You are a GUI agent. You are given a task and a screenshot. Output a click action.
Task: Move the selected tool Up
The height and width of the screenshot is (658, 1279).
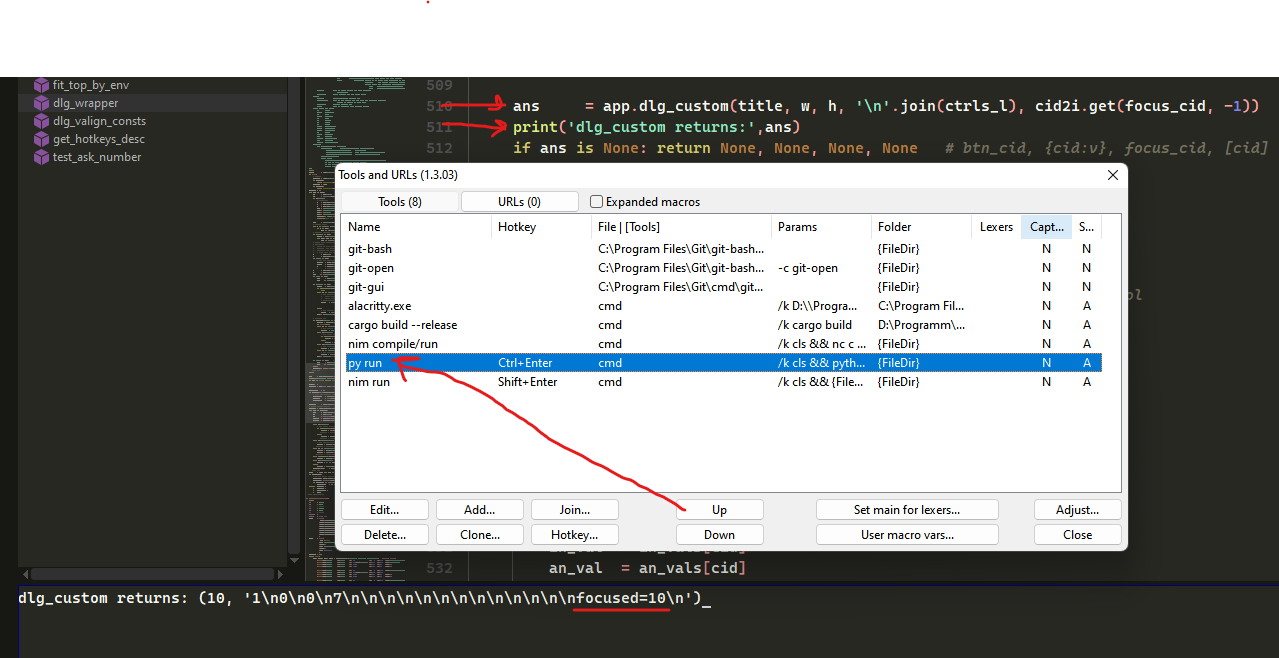[719, 509]
